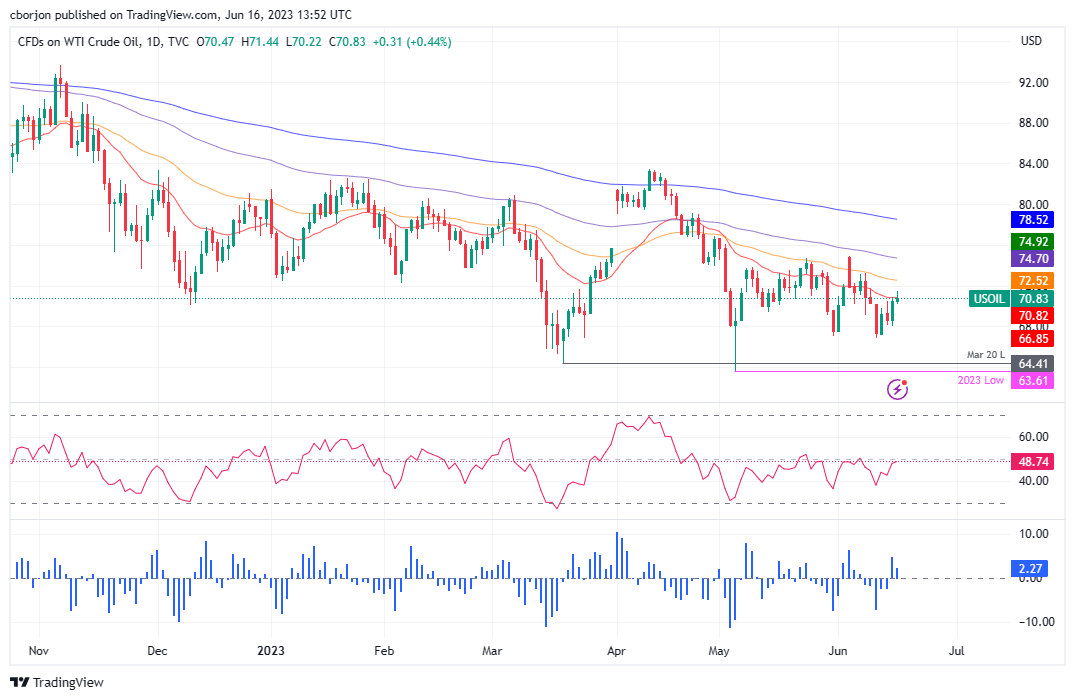
Task: Toggle the green moving average label 74.92
Action: [1032, 242]
